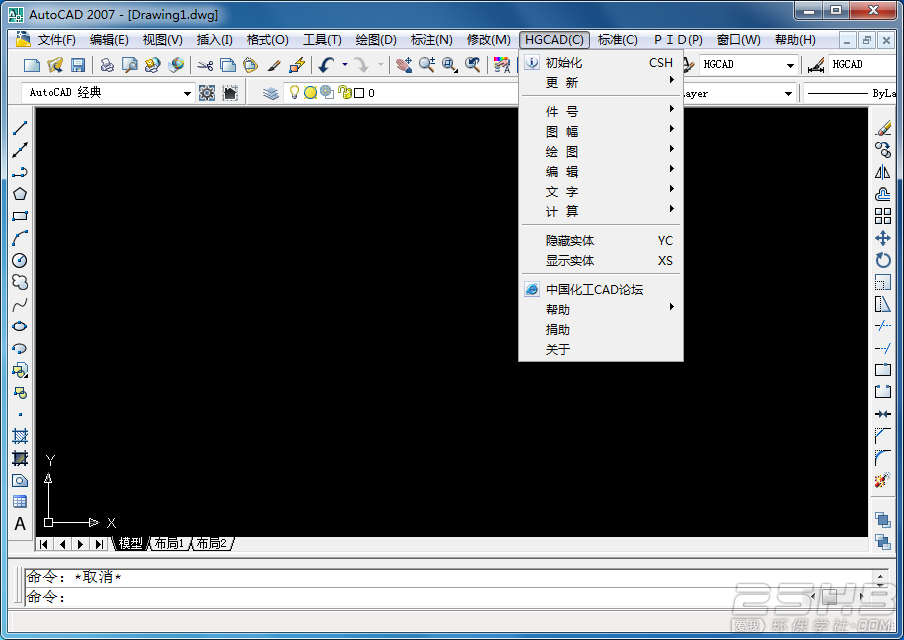Select the Polygon draw tool

tap(20, 194)
